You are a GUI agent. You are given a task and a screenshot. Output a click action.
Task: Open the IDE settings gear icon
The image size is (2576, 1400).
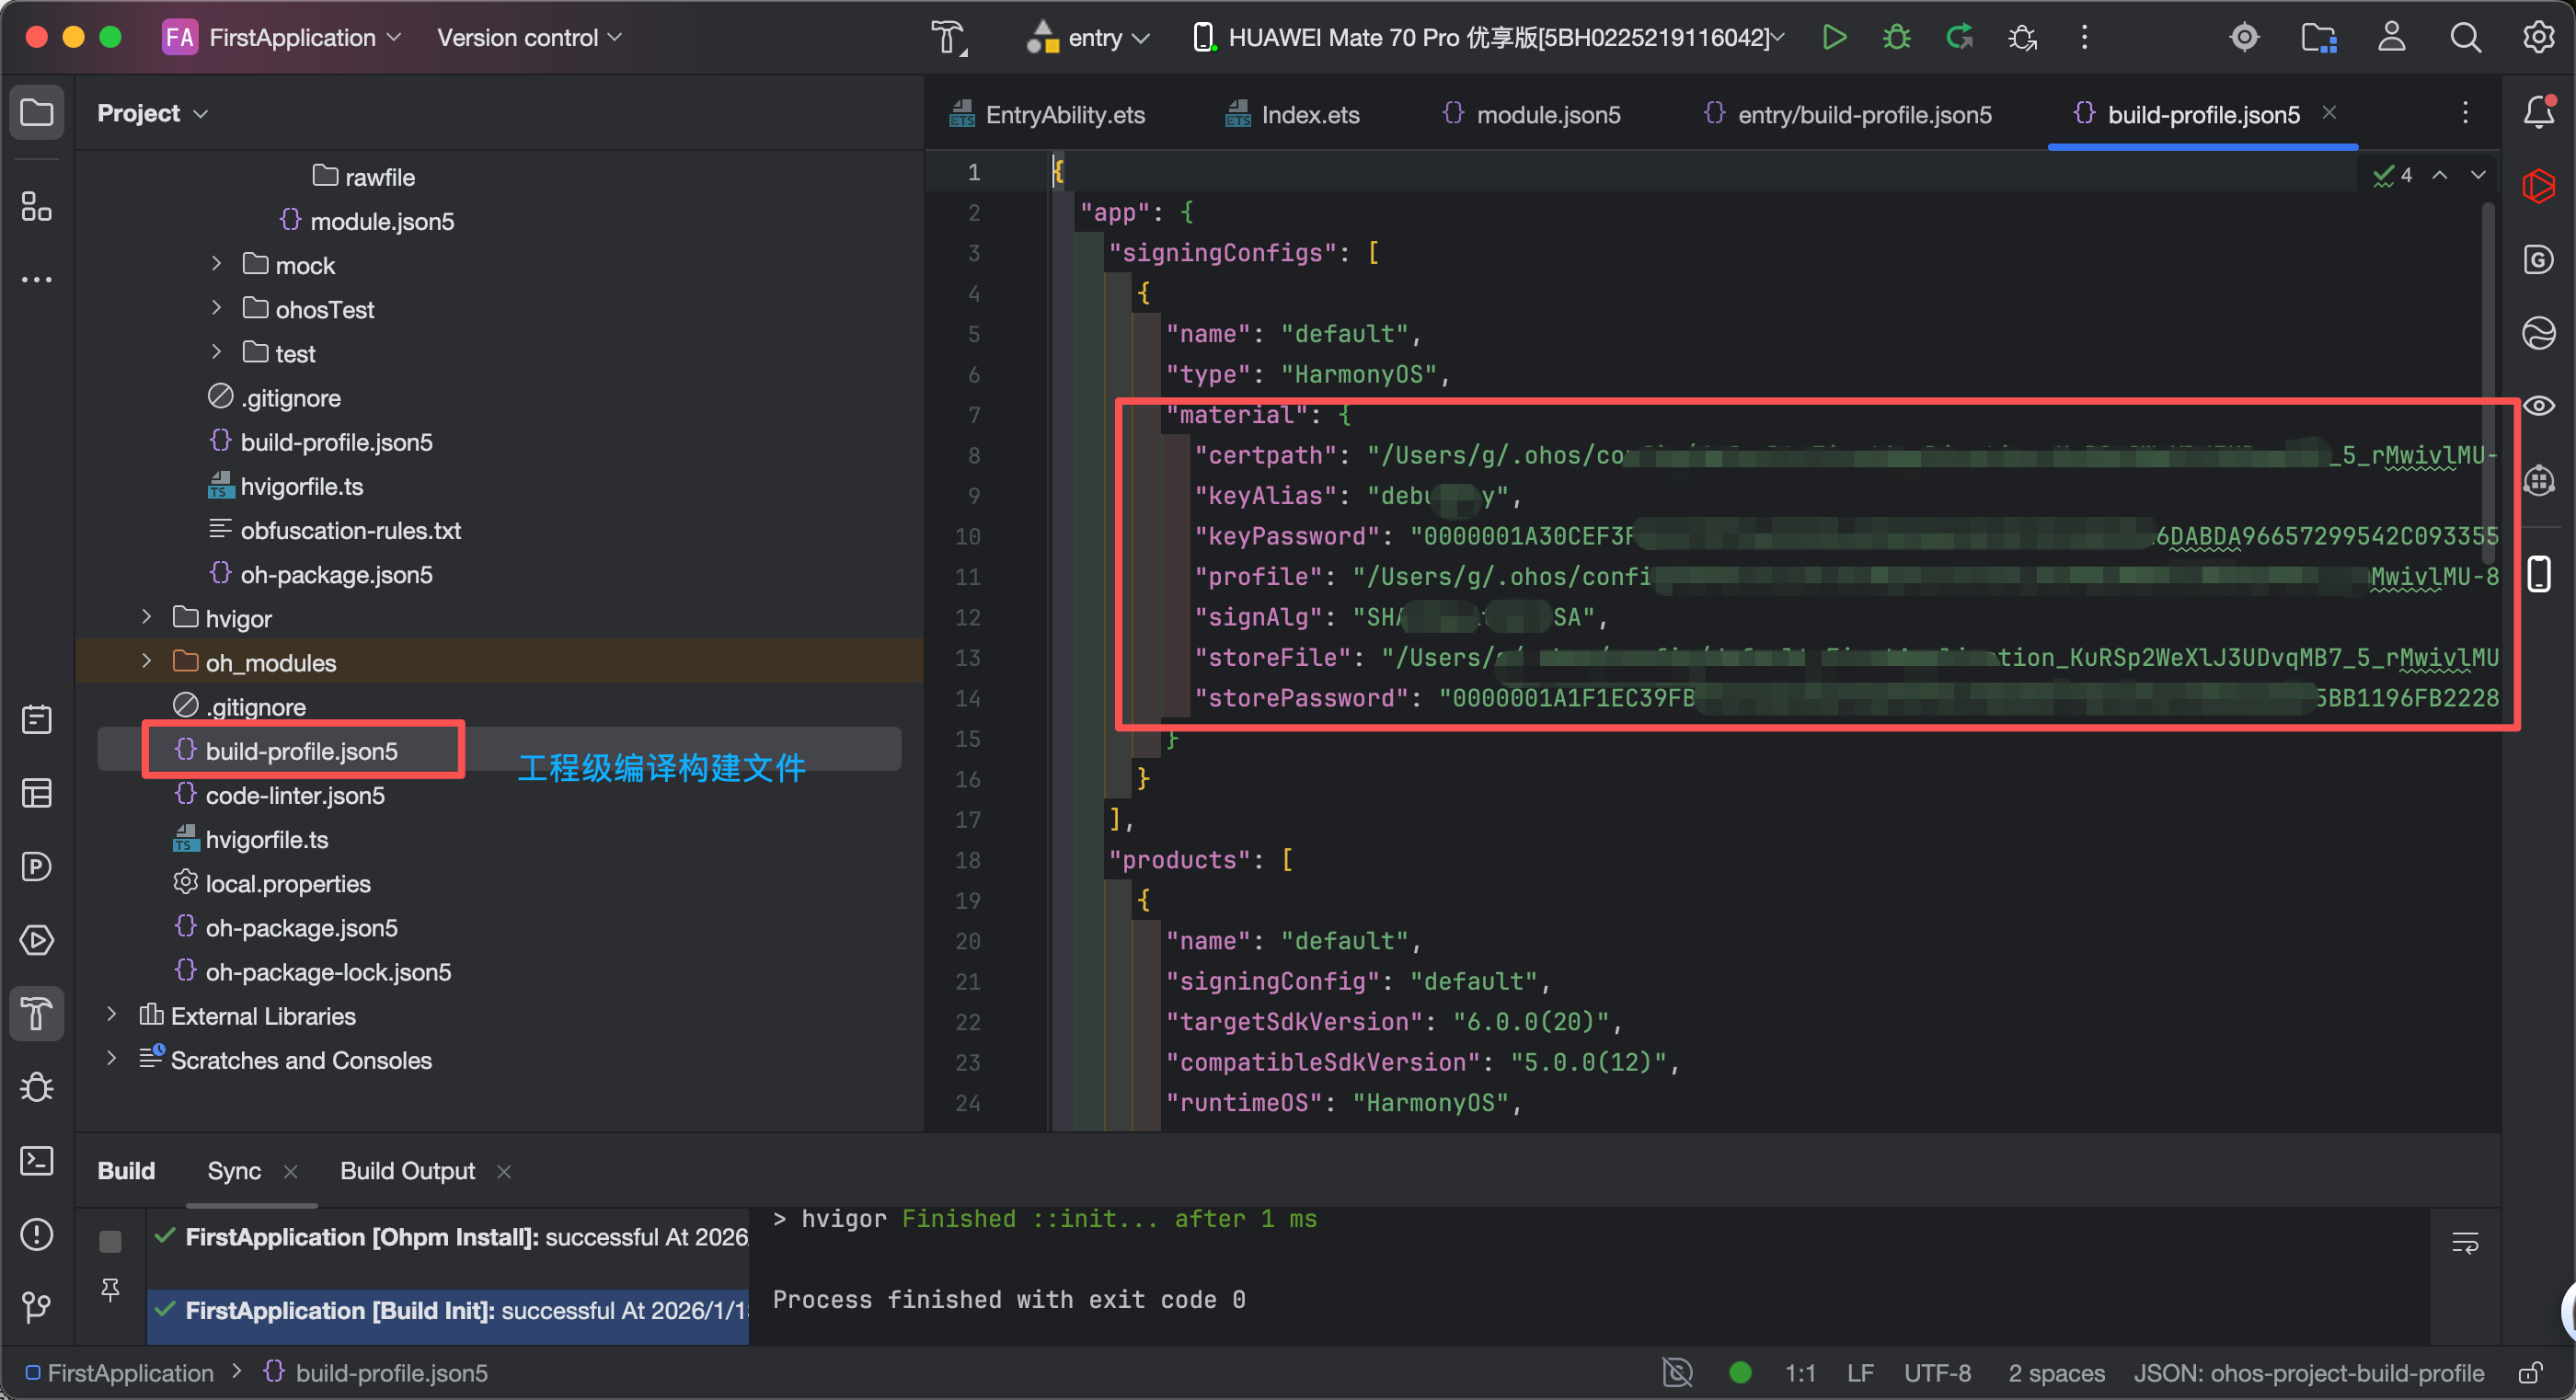tap(2538, 38)
